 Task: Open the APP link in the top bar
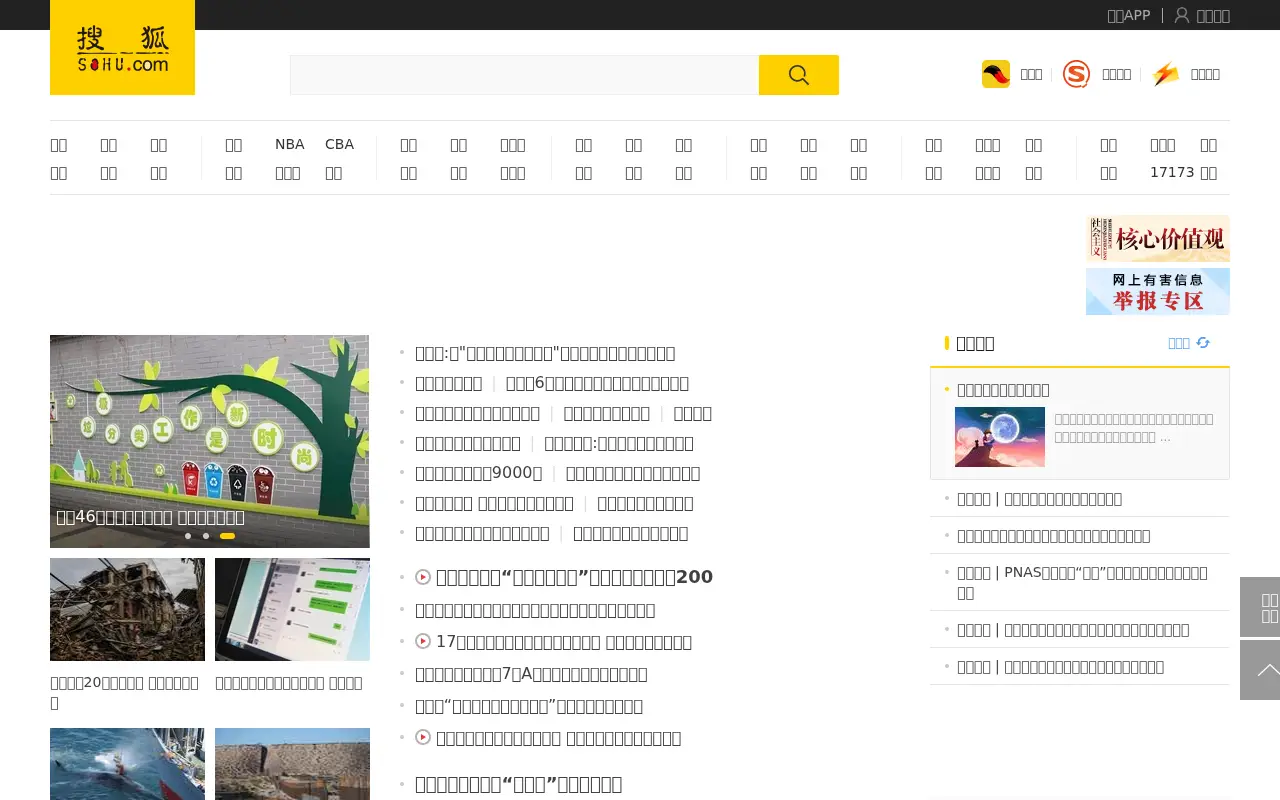coord(1129,15)
